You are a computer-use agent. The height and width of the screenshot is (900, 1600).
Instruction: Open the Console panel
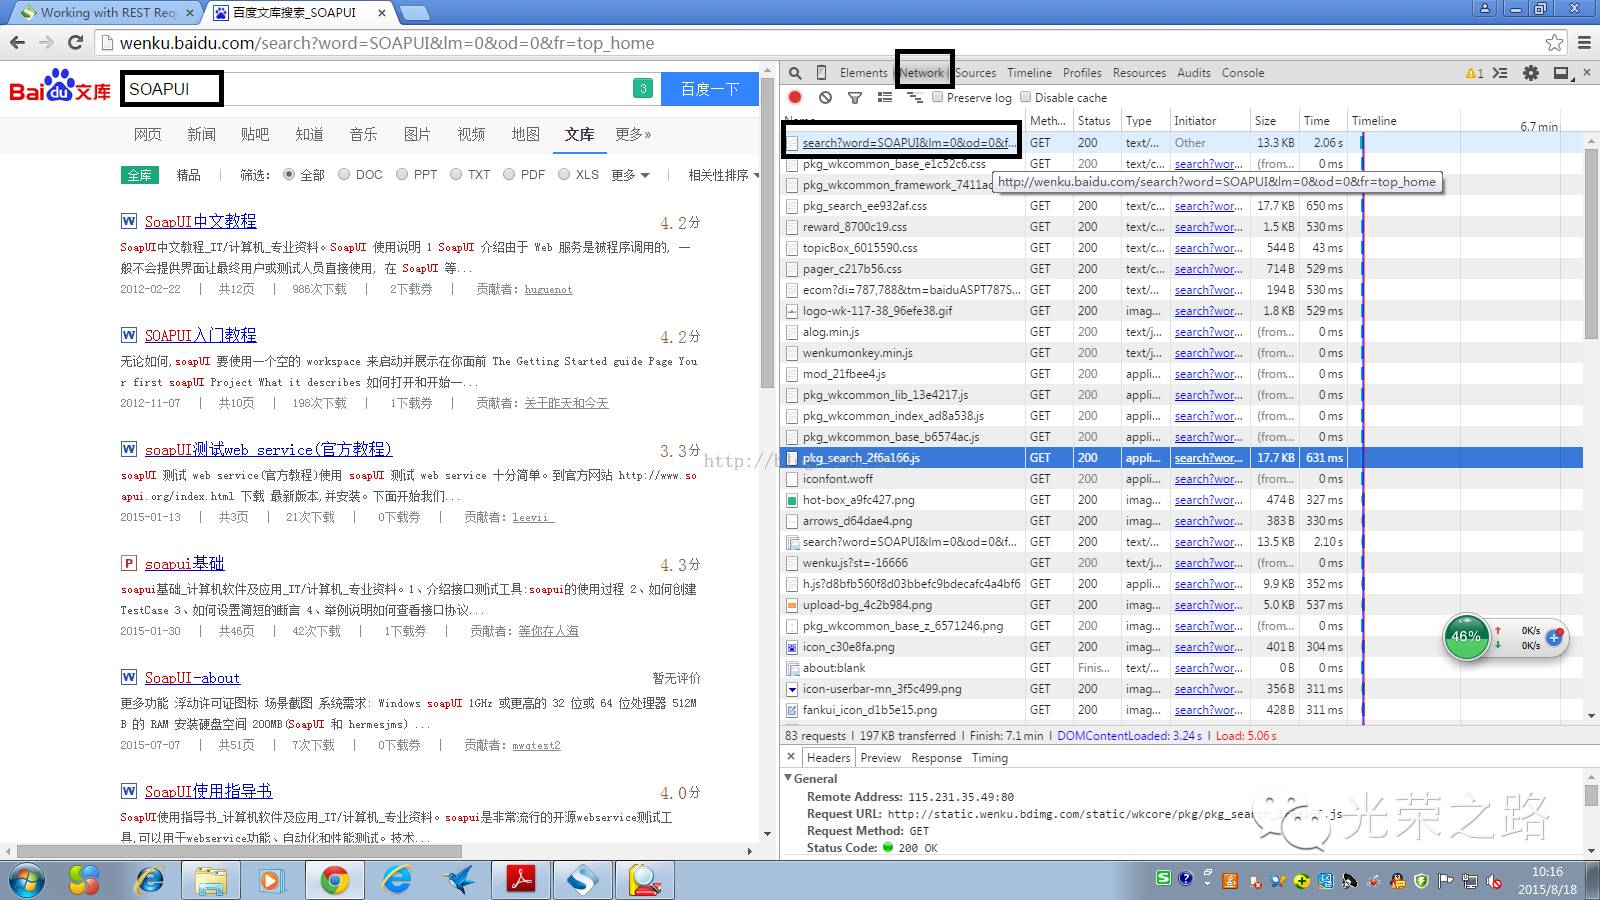click(x=1243, y=73)
